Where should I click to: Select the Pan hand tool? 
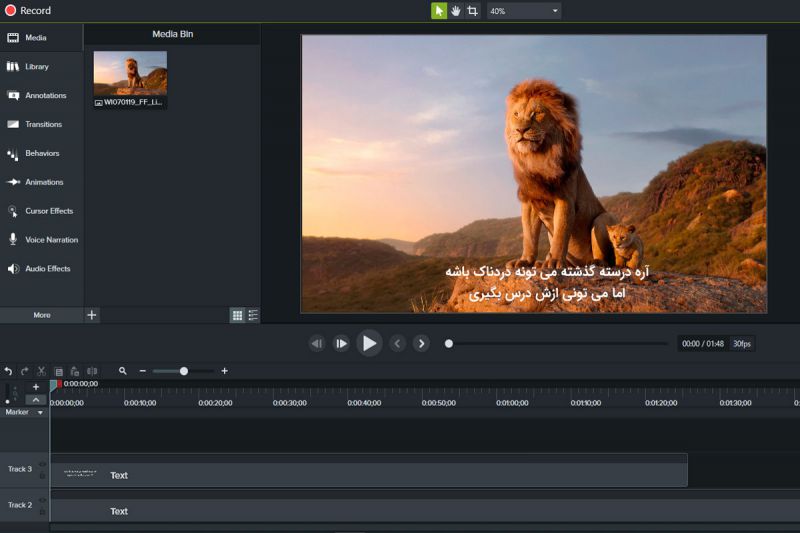click(456, 11)
